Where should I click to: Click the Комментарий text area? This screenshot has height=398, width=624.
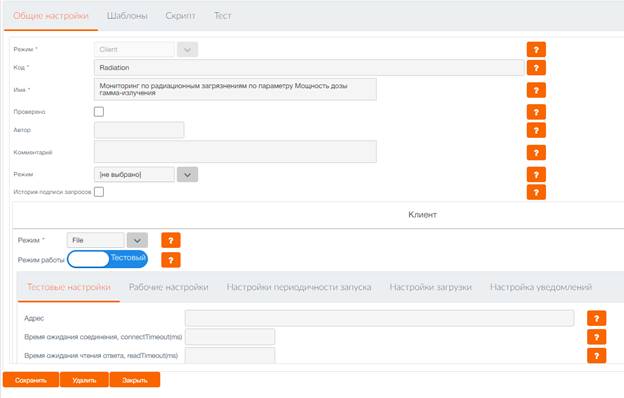(235, 152)
